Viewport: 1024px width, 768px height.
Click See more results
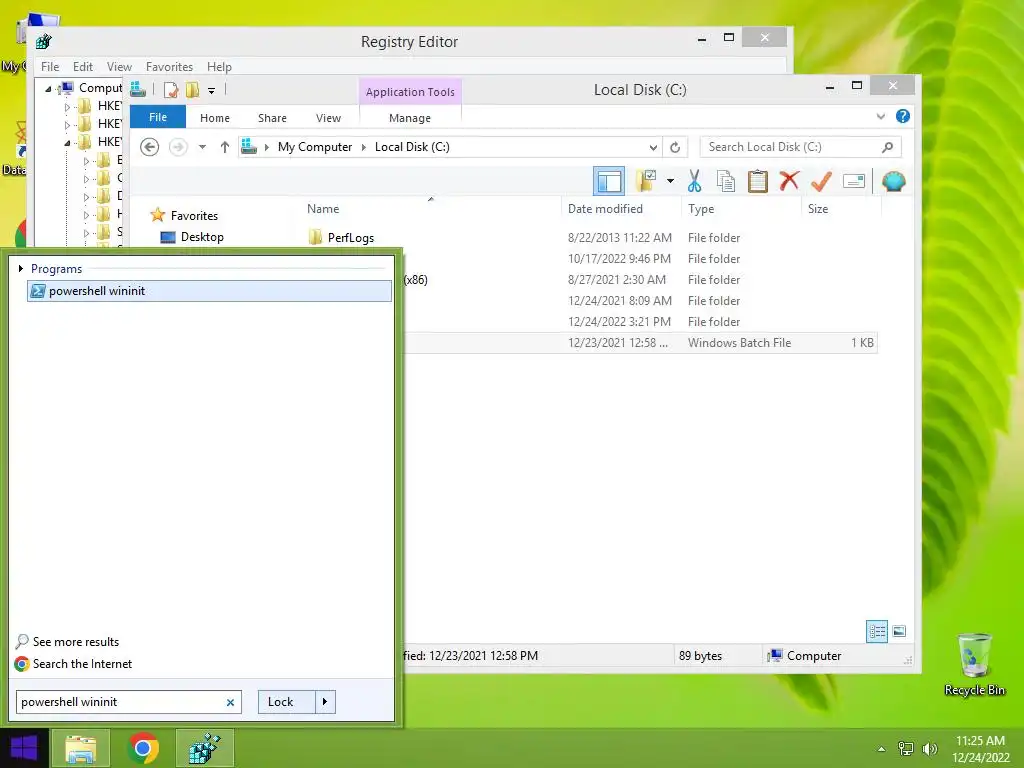point(76,642)
